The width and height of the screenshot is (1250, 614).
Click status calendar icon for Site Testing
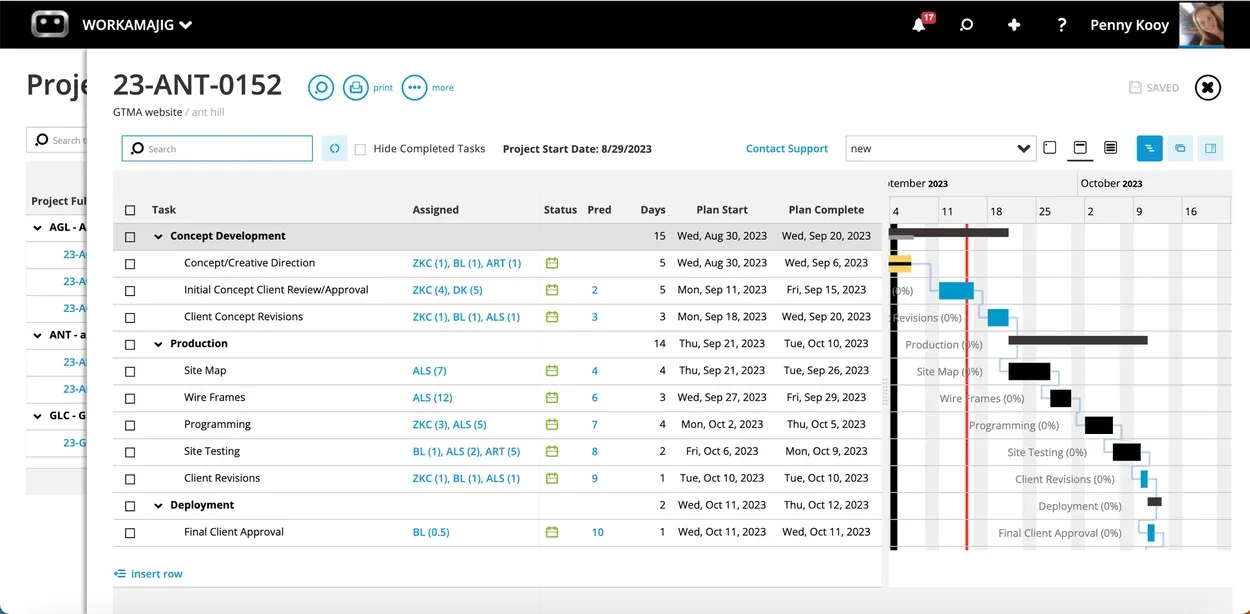tap(552, 452)
